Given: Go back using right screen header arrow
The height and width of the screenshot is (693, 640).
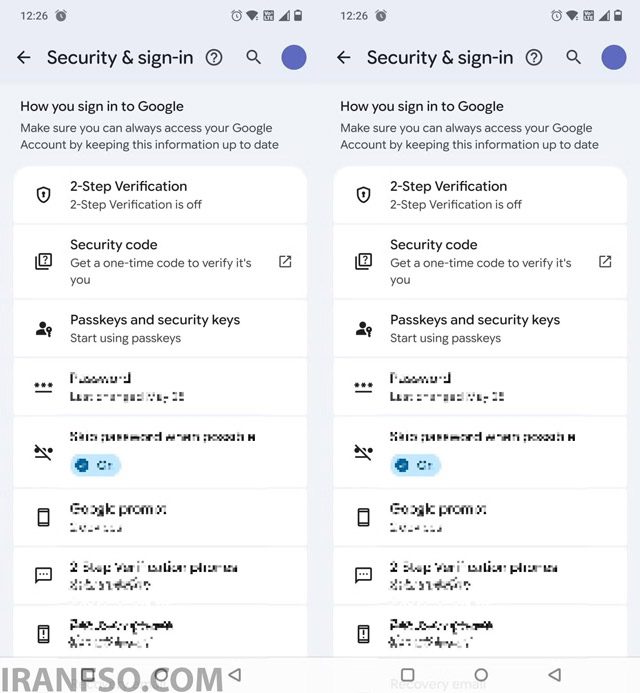Looking at the screenshot, I should pyautogui.click(x=344, y=57).
